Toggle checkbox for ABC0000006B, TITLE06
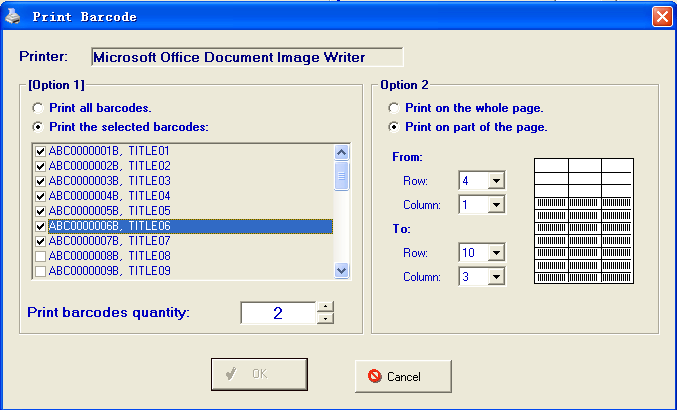The height and width of the screenshot is (410, 677). tap(40, 226)
